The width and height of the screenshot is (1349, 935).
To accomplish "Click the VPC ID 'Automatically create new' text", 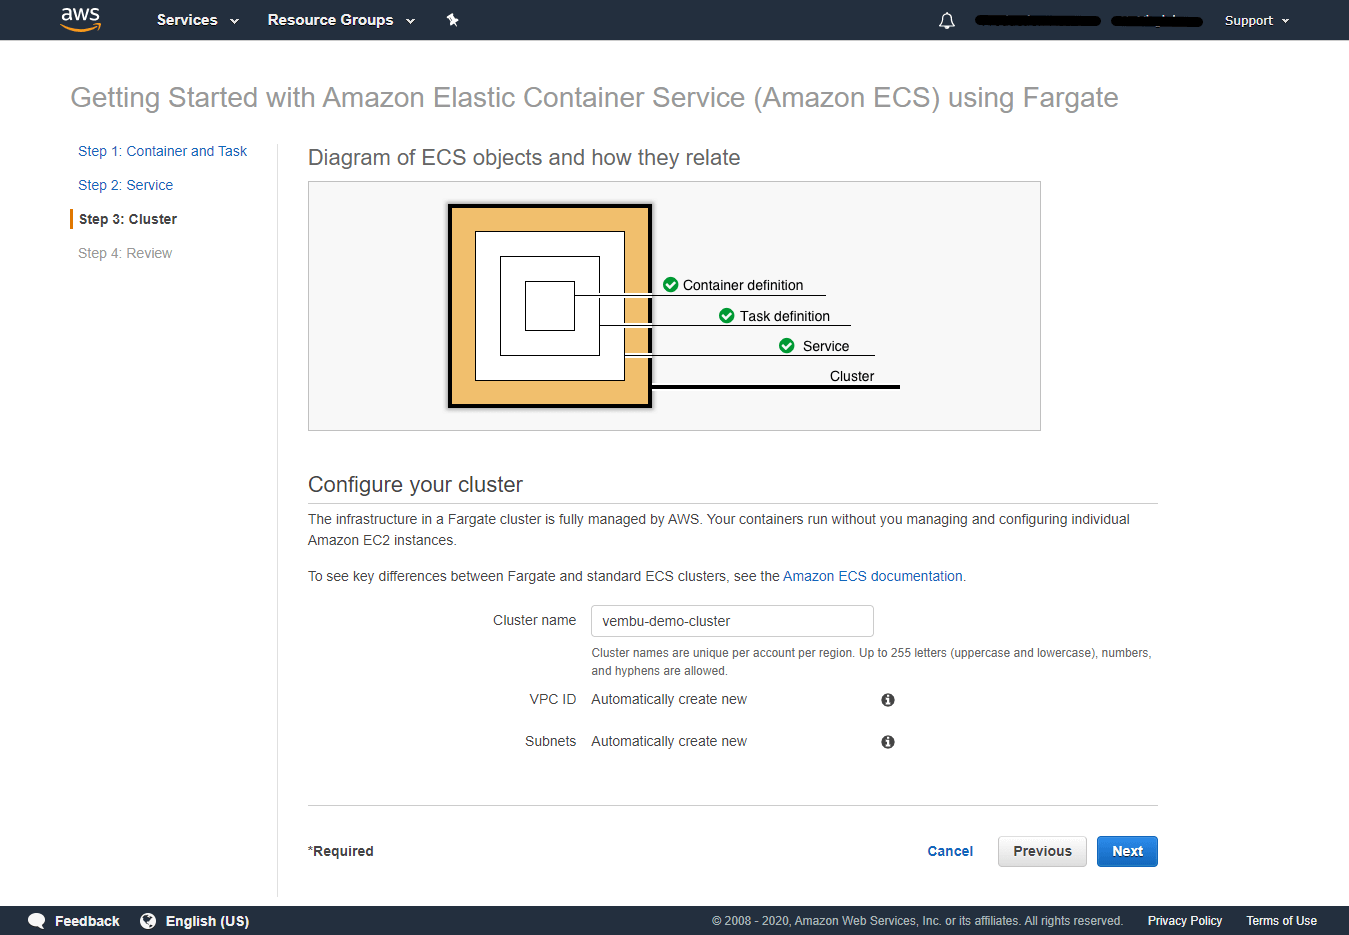I will tap(669, 699).
